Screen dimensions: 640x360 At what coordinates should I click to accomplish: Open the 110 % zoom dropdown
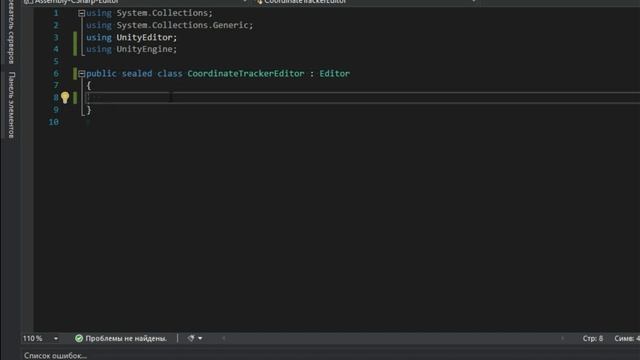(56, 338)
